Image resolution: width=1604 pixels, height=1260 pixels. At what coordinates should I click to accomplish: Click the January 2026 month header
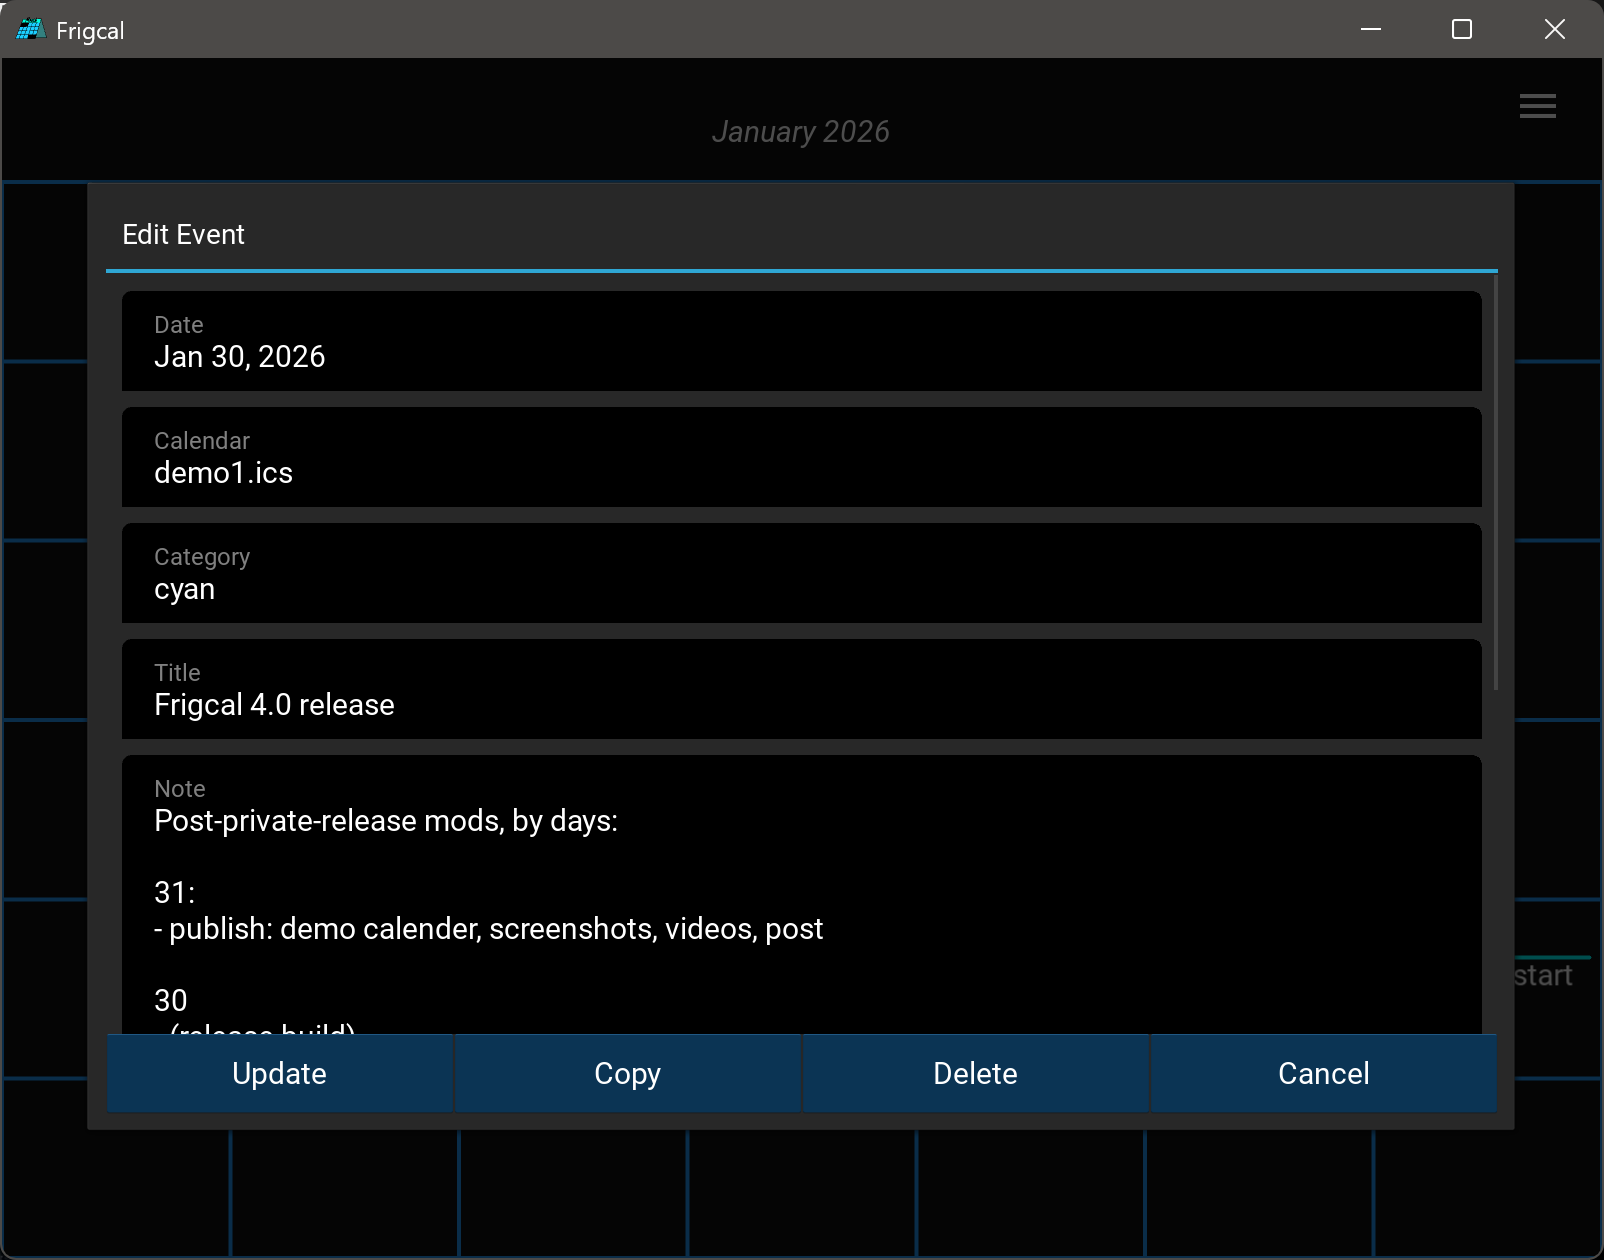point(800,132)
